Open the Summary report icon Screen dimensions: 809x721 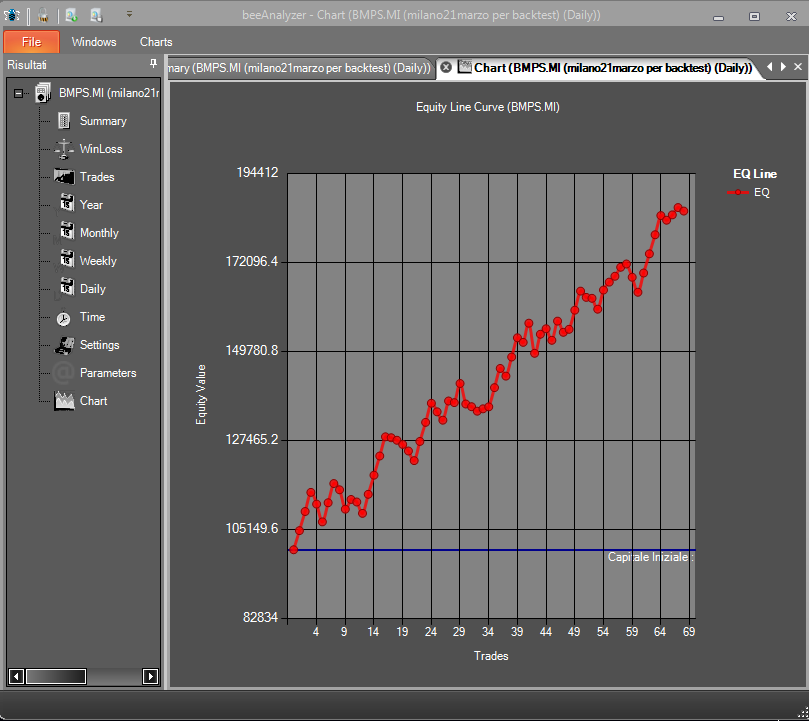[x=64, y=121]
